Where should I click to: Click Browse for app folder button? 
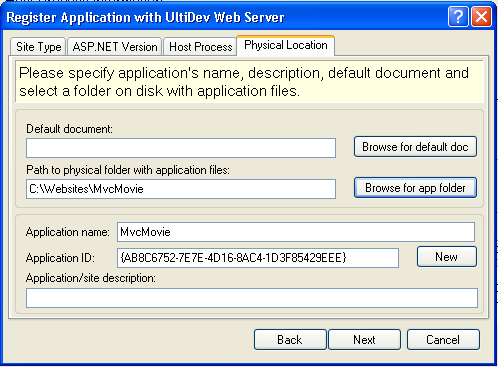pyautogui.click(x=415, y=188)
